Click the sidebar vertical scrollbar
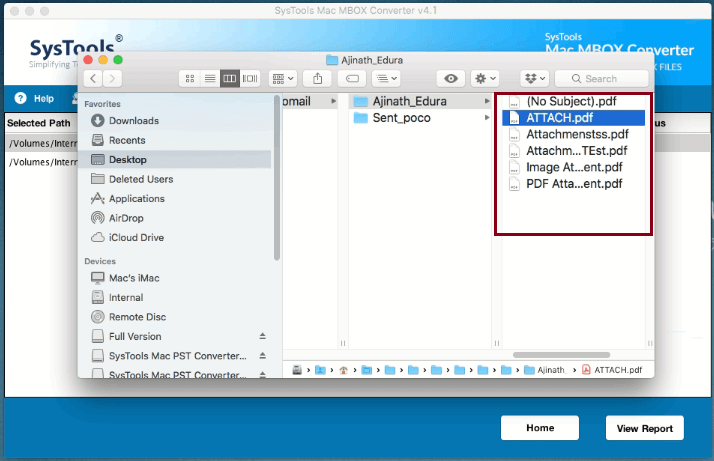 (276, 178)
